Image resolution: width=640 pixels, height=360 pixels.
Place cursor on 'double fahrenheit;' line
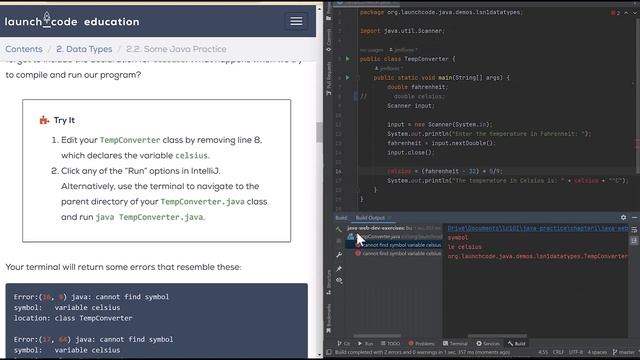[417, 87]
